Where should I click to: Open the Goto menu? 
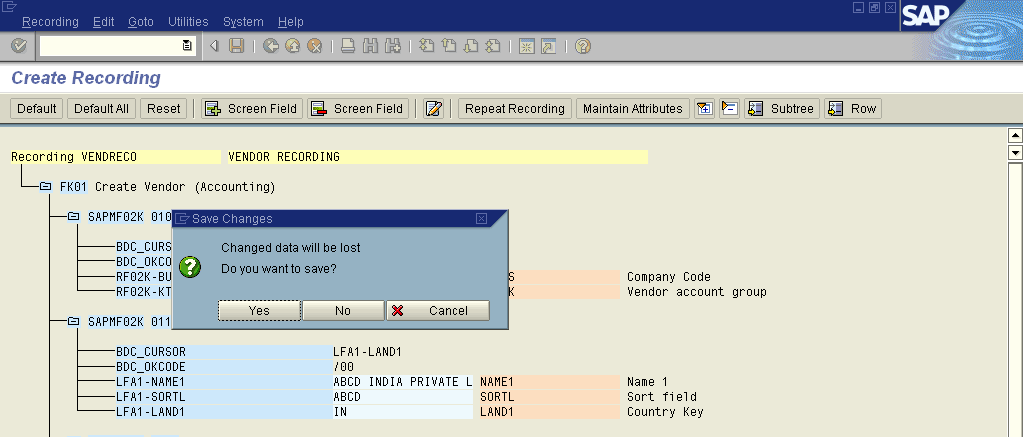pos(141,21)
